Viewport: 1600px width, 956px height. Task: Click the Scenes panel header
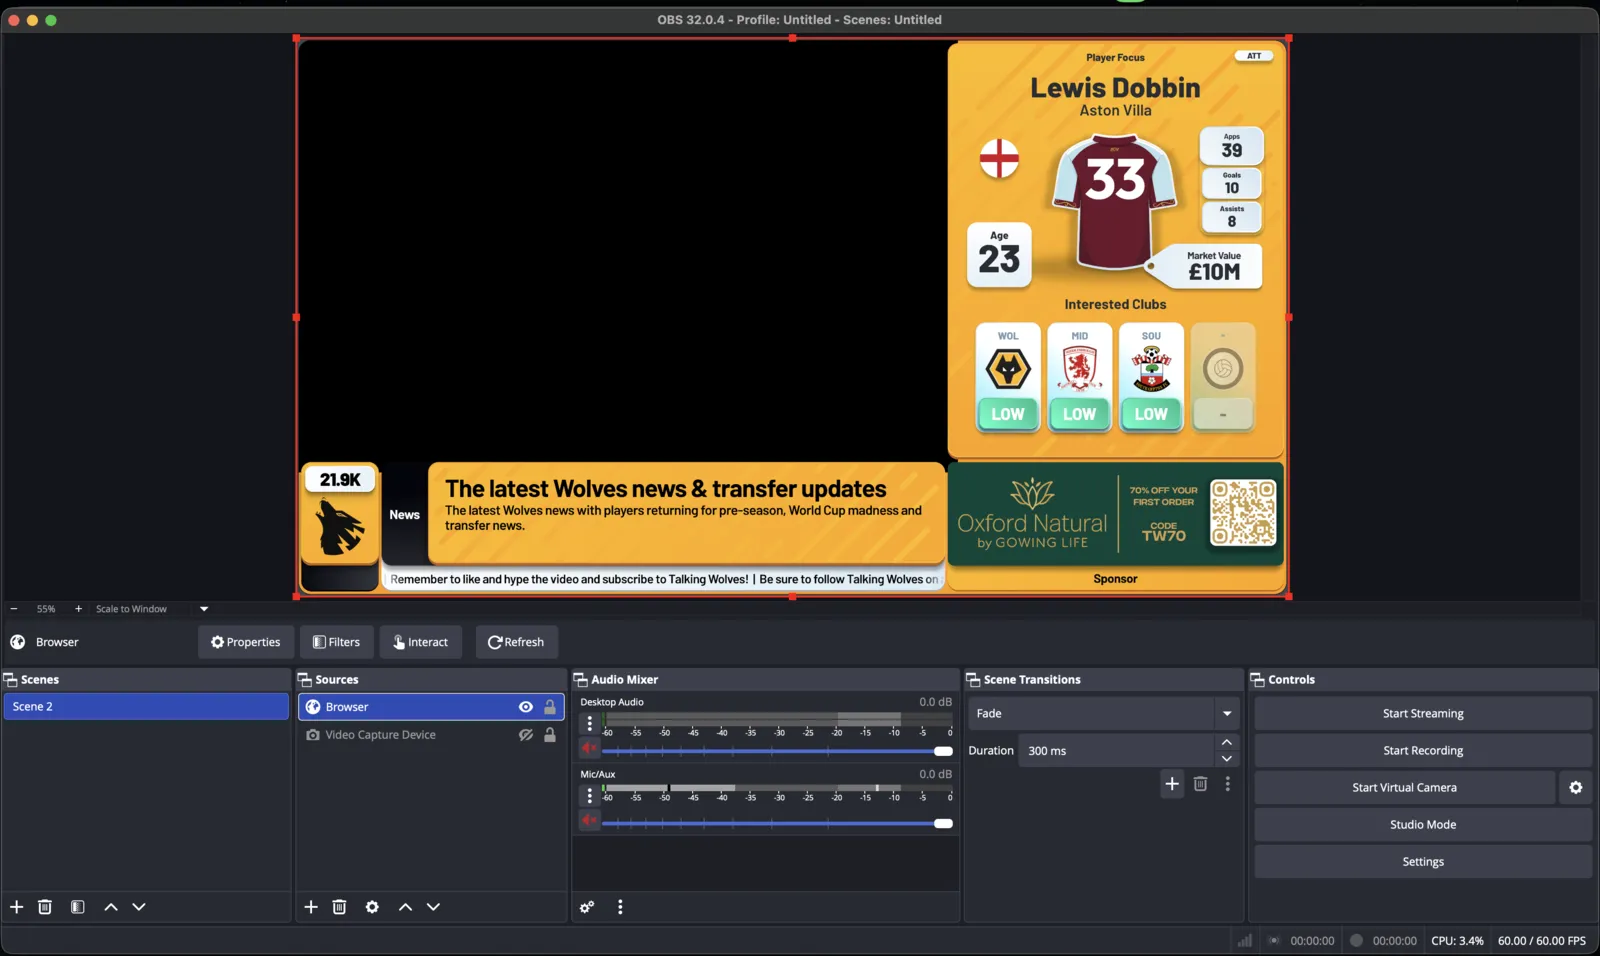146,680
